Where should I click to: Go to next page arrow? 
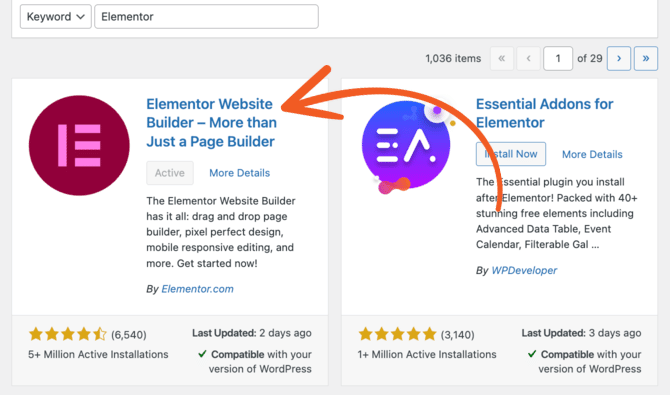(619, 58)
